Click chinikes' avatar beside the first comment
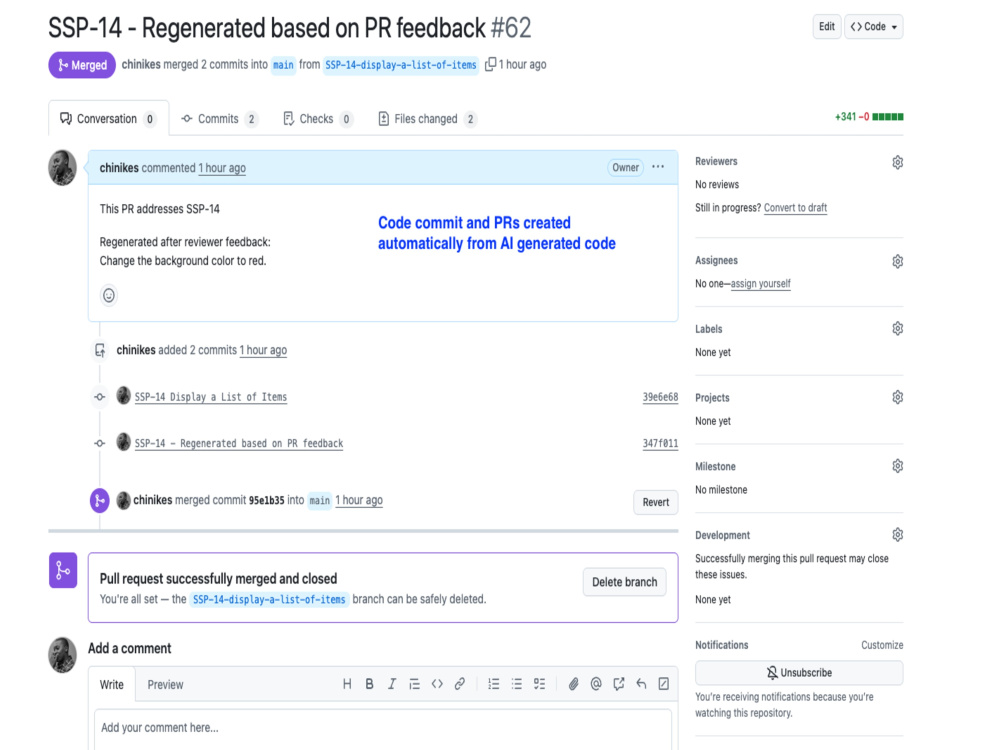Viewport: 1000px width, 750px height. [62, 168]
